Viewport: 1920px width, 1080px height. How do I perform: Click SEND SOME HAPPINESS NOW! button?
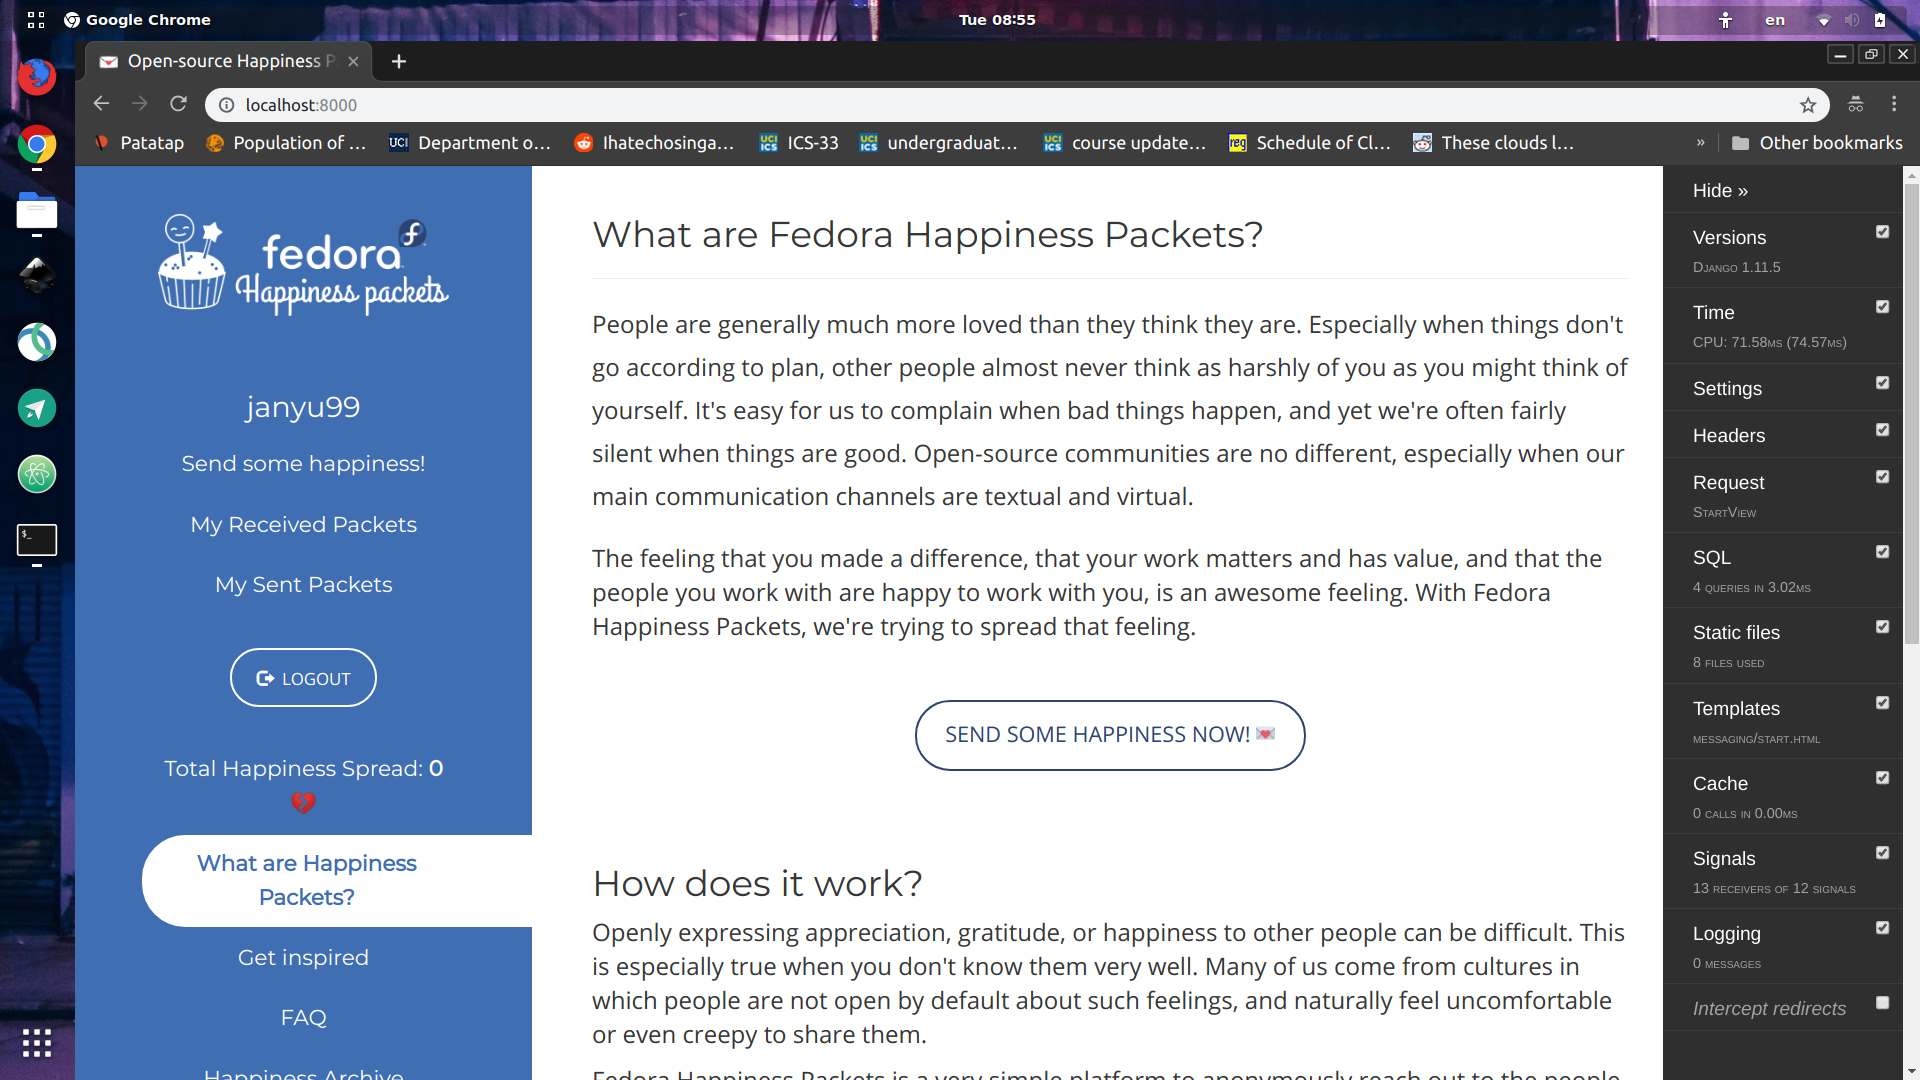(1110, 735)
